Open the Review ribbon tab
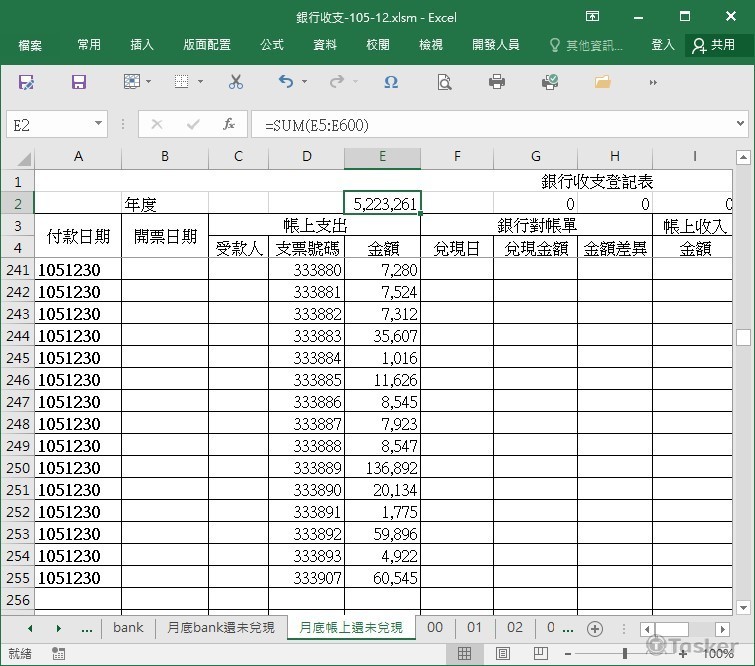Screen dimensions: 755x666 378,45
